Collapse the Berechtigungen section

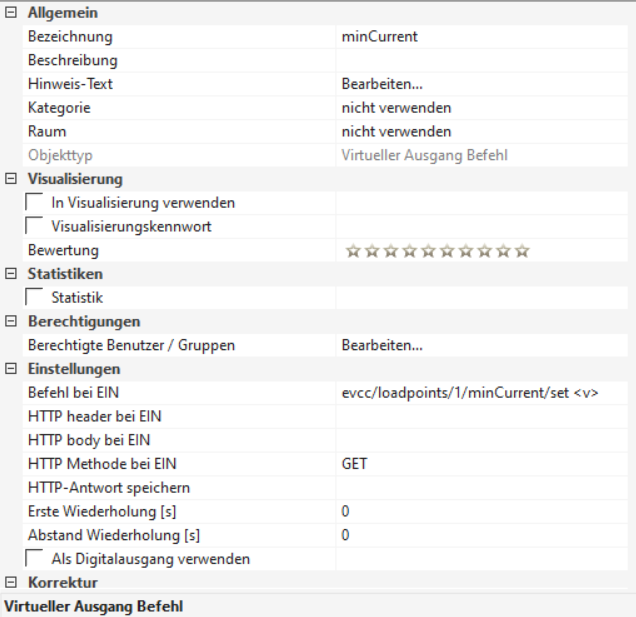pyautogui.click(x=11, y=321)
